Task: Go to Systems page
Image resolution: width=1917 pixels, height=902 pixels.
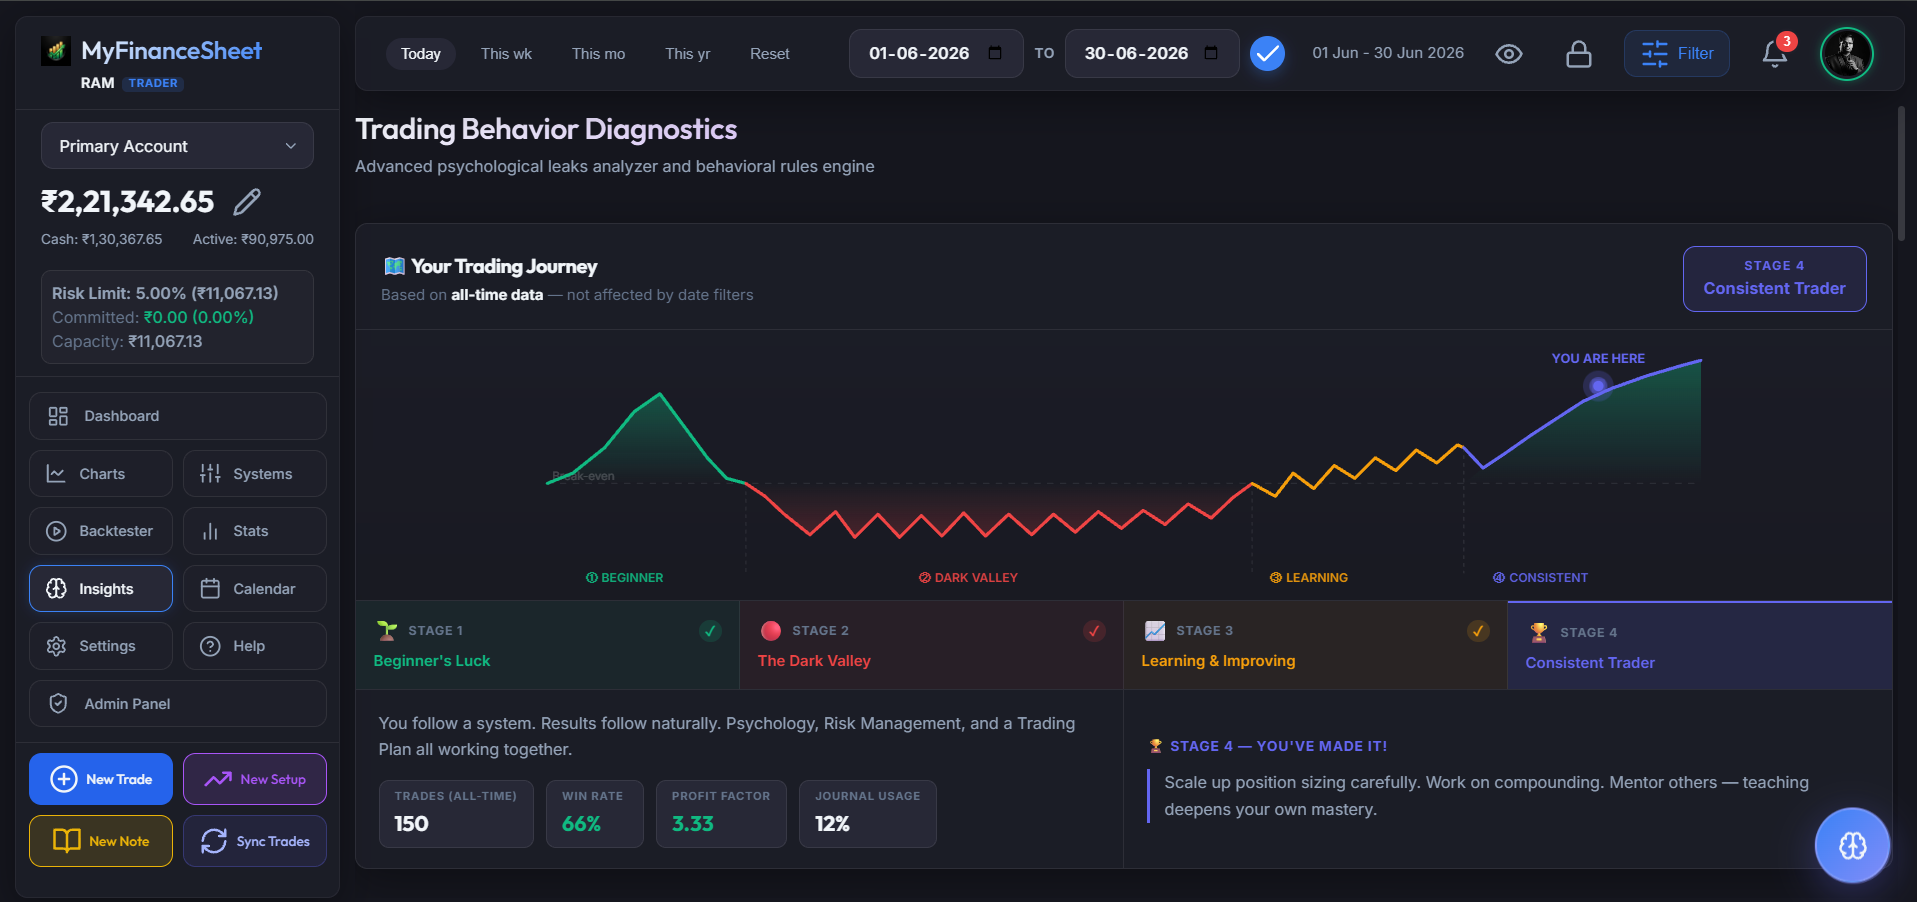Action: click(x=255, y=474)
